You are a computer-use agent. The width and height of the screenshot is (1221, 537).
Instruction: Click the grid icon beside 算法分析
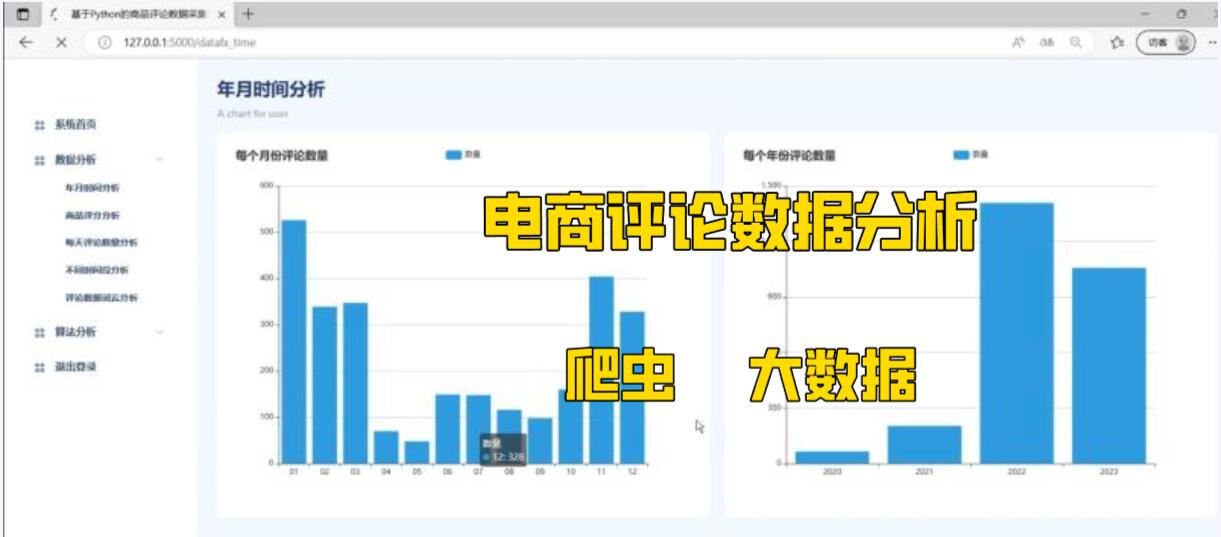[40, 332]
